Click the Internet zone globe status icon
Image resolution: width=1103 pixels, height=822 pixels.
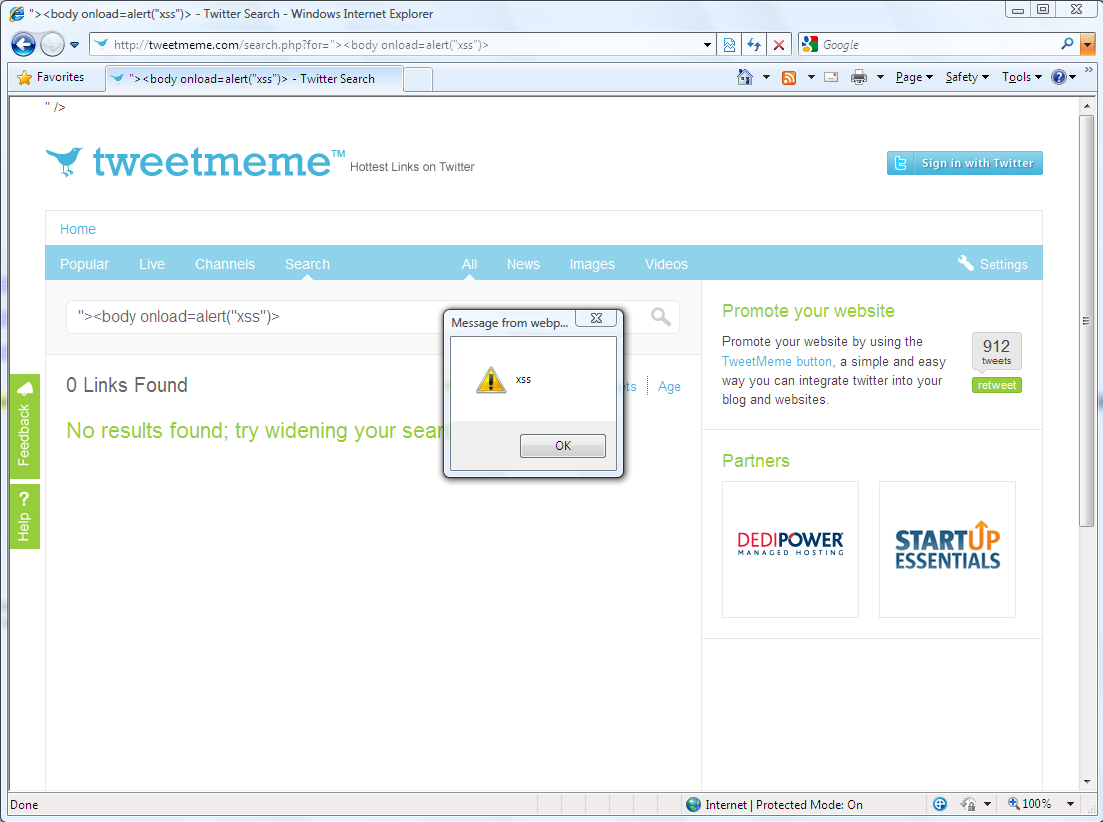click(694, 804)
